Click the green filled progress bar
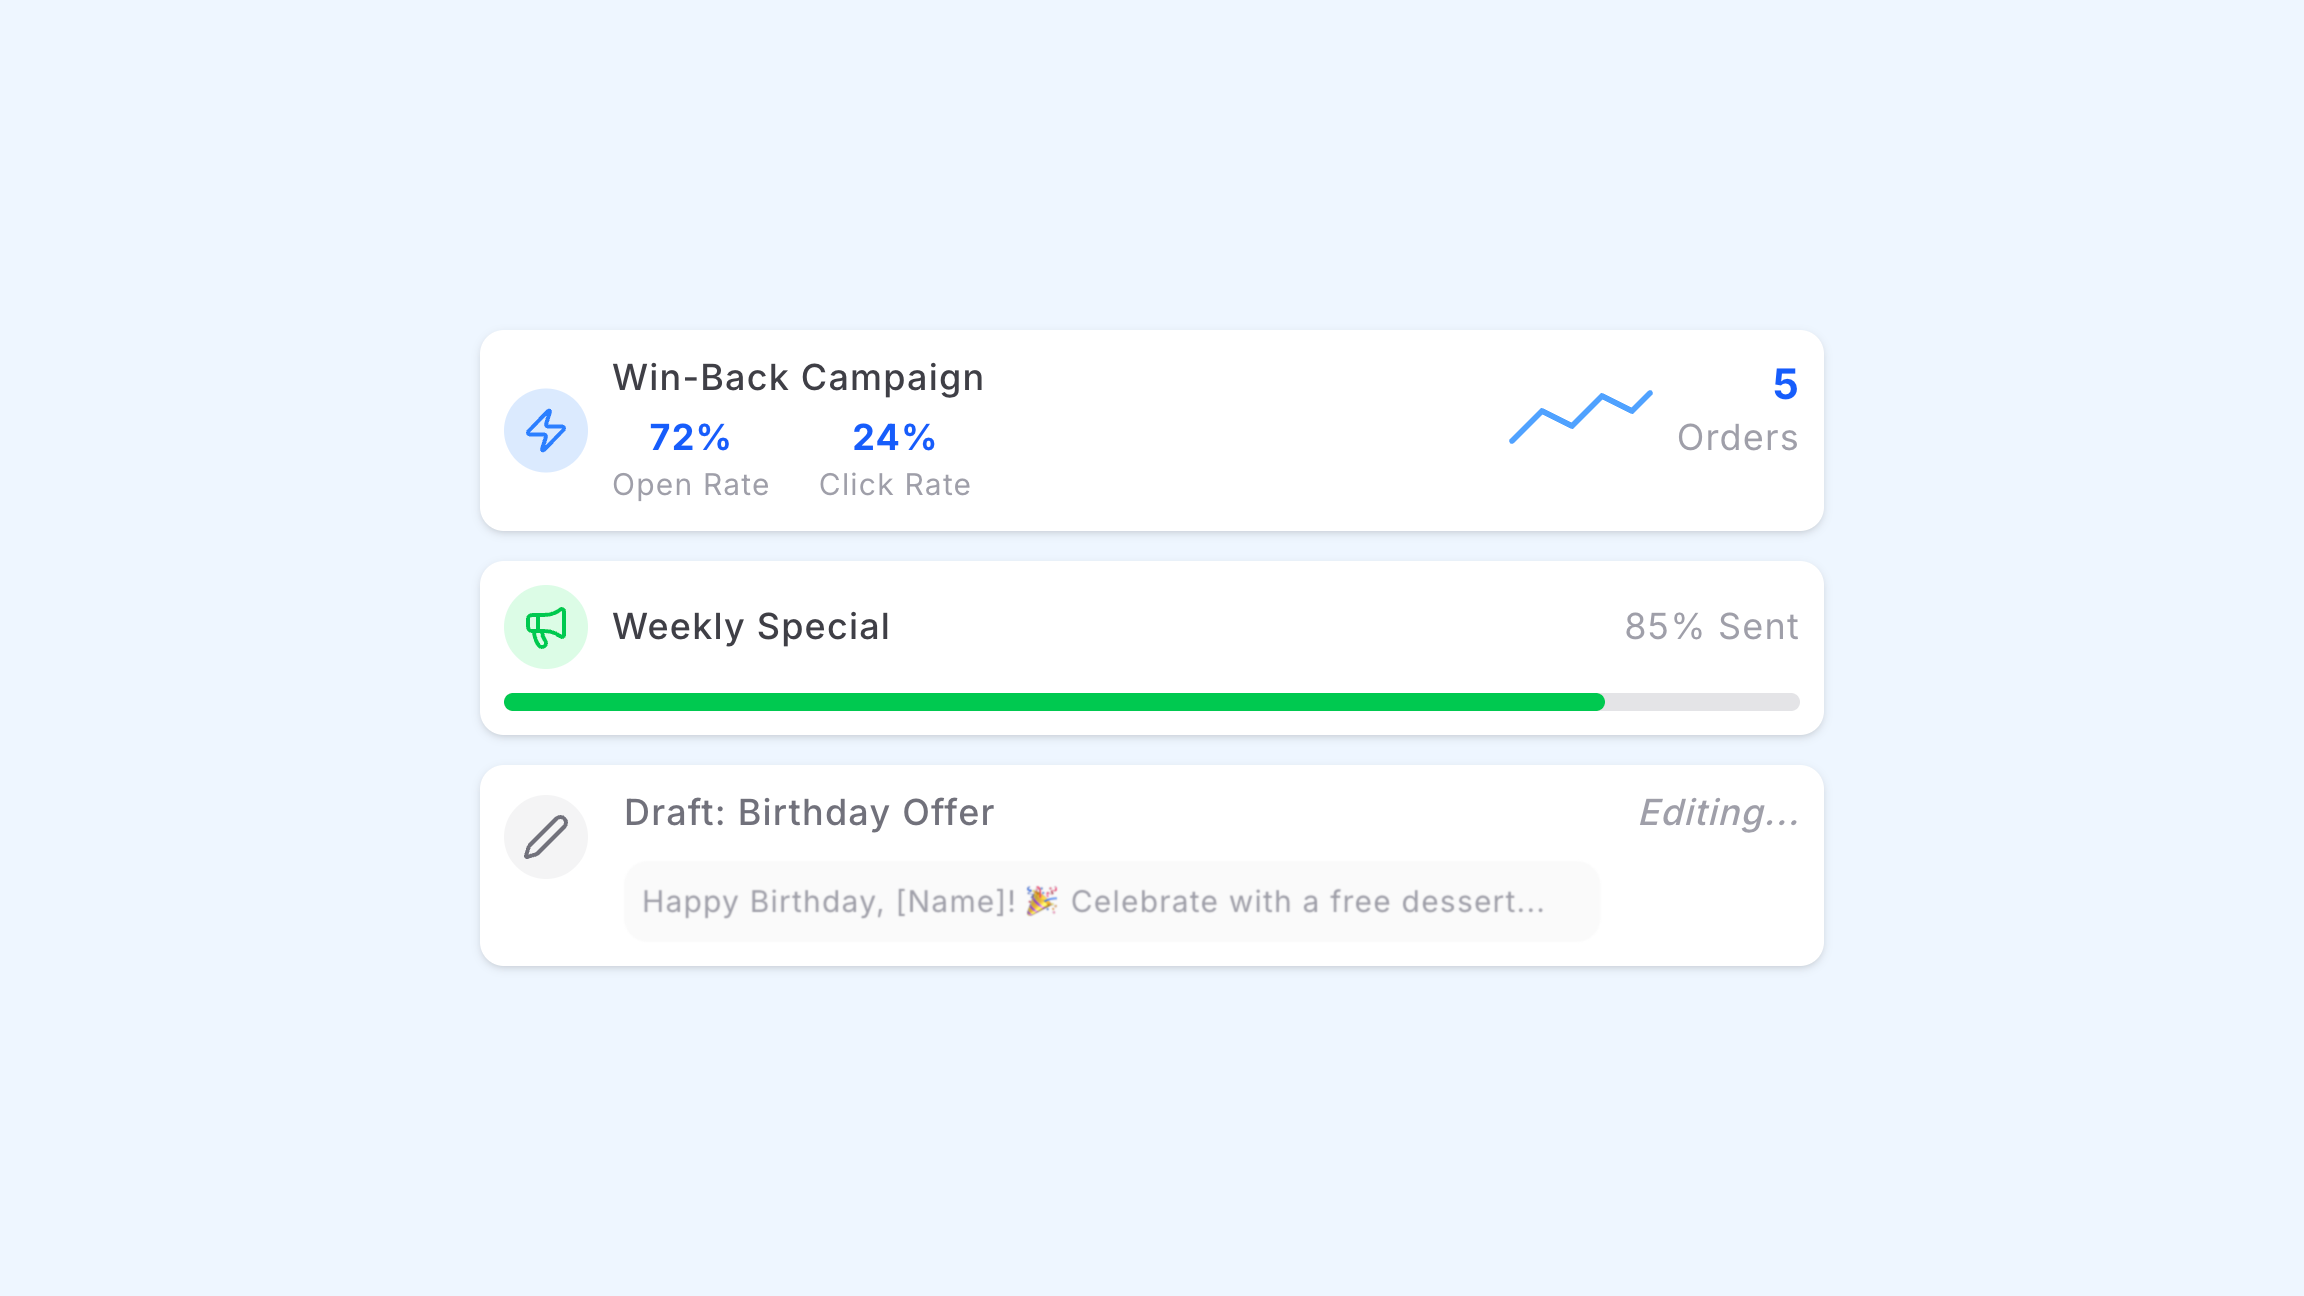This screenshot has width=2304, height=1296. pos(1054,702)
